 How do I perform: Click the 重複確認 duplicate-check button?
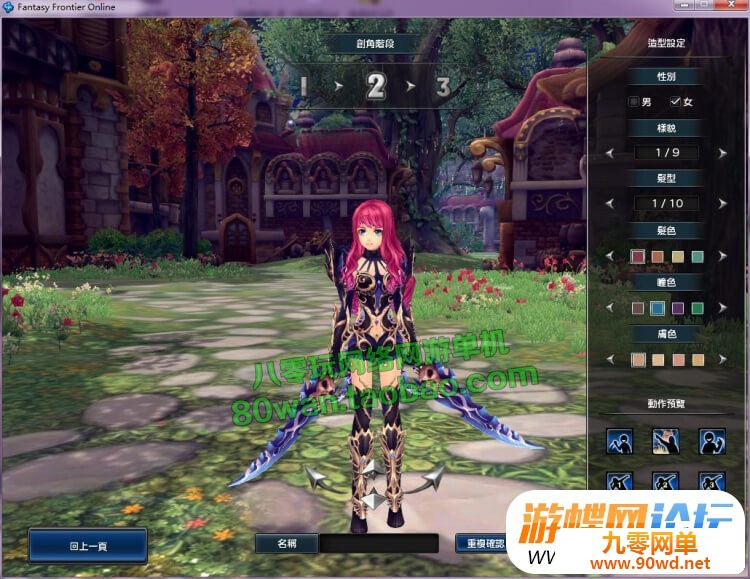(x=481, y=544)
